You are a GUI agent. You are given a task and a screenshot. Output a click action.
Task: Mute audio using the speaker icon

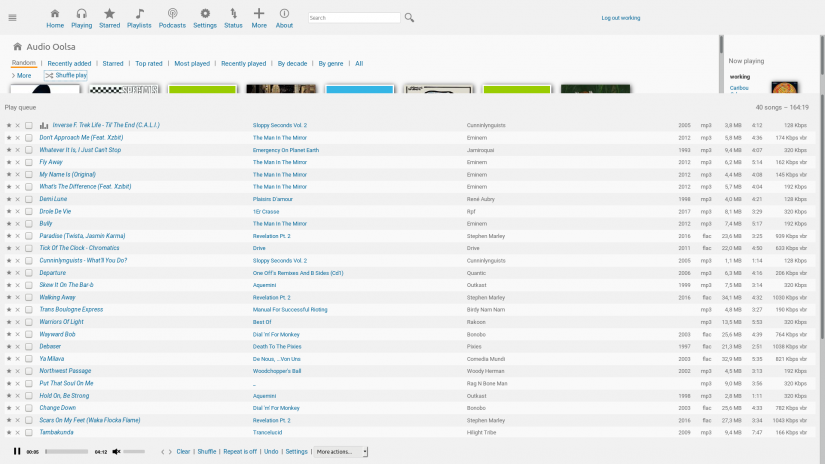click(x=116, y=451)
